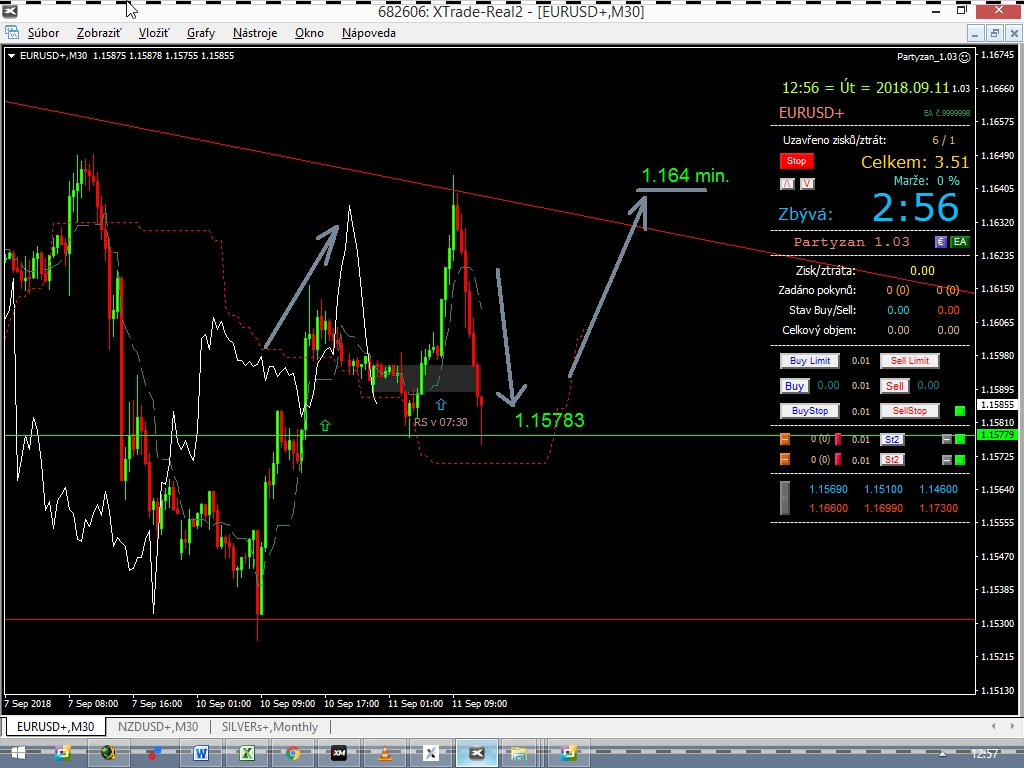The image size is (1024, 768).
Task: Click the green EA icon beside Partyzan 1.03
Action: point(959,242)
